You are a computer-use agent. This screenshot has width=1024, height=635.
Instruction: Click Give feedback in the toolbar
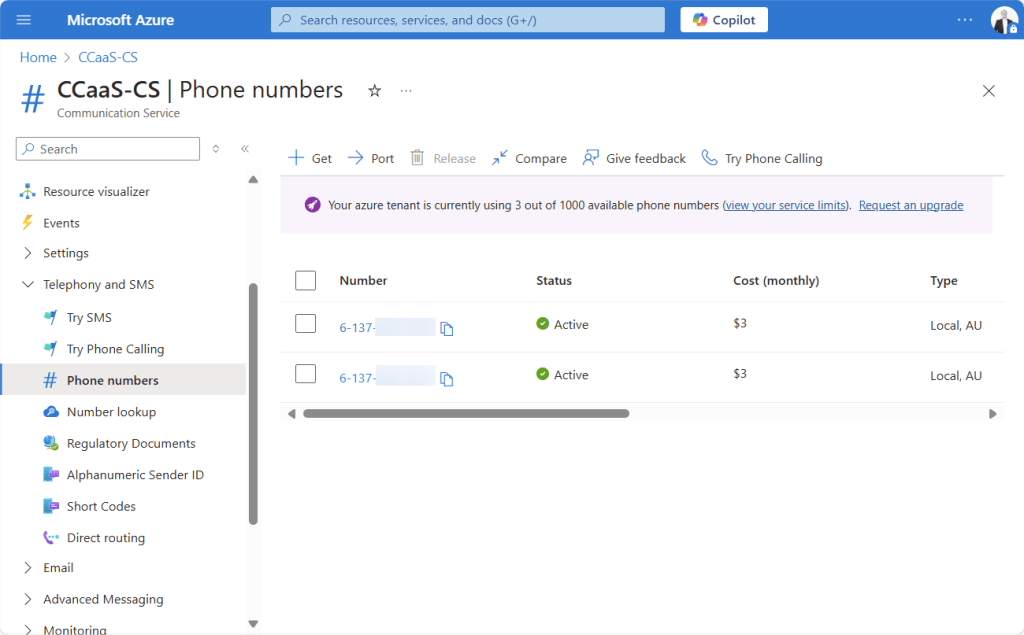click(x=634, y=158)
